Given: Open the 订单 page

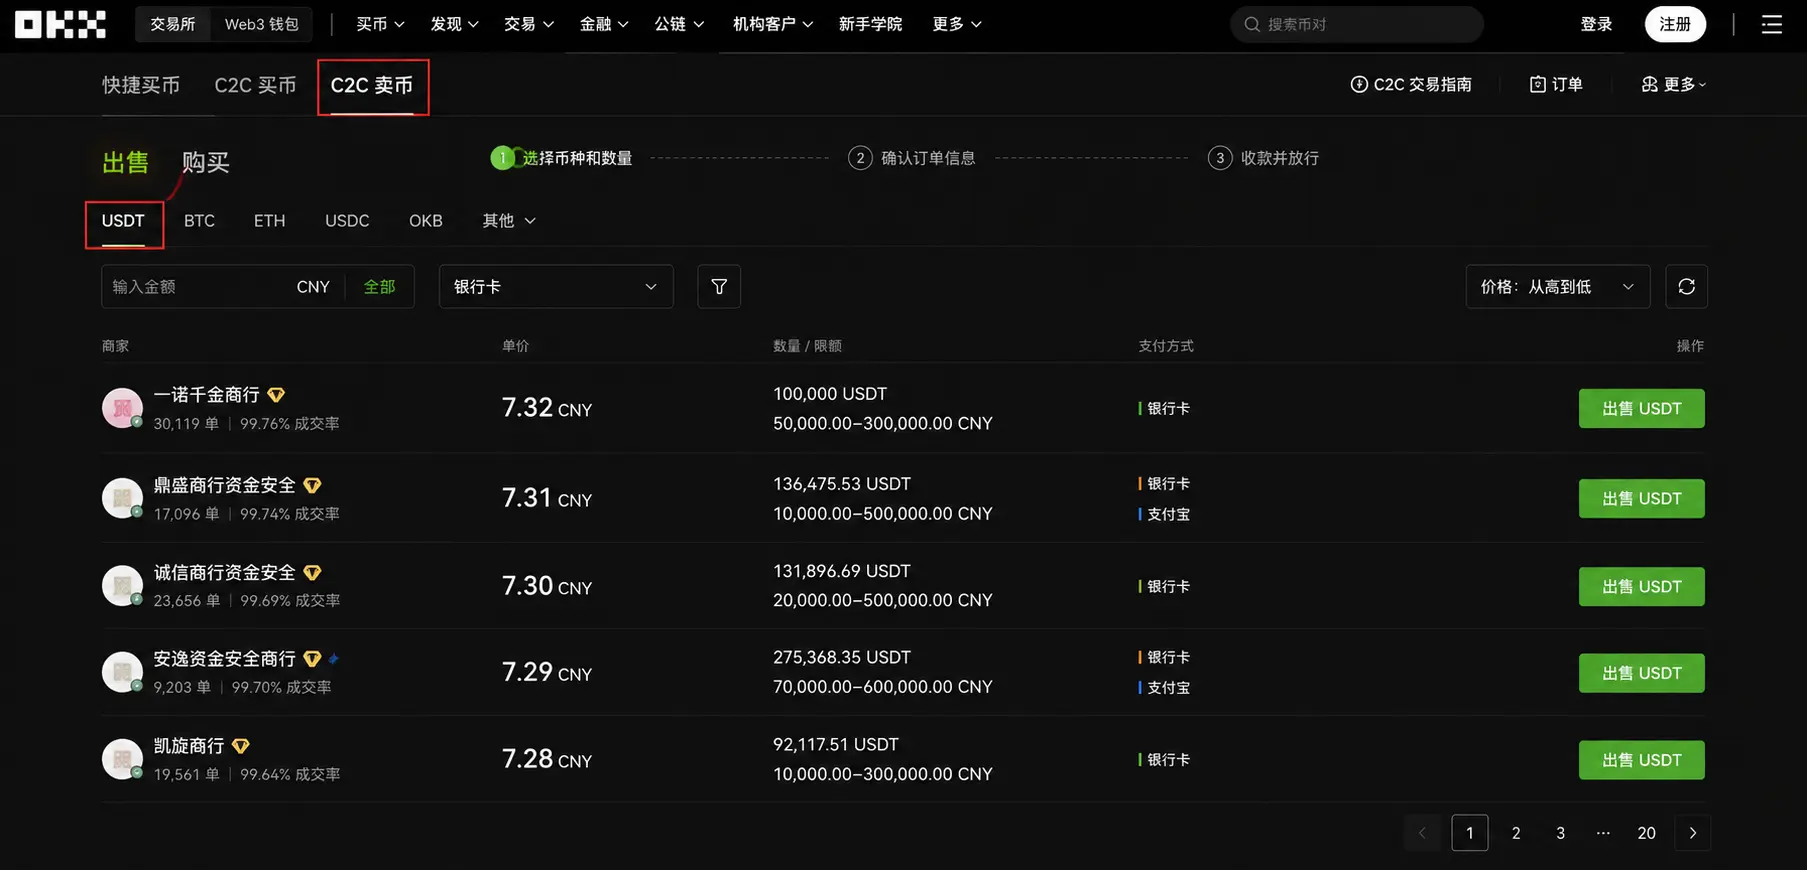Looking at the screenshot, I should point(1556,84).
